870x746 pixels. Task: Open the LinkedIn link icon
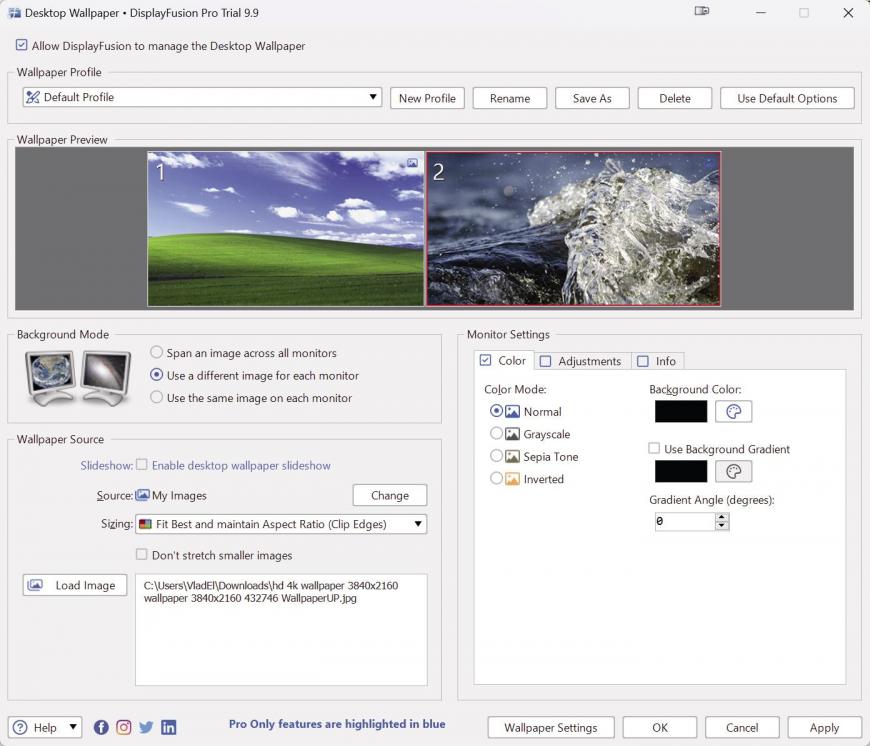click(x=169, y=727)
